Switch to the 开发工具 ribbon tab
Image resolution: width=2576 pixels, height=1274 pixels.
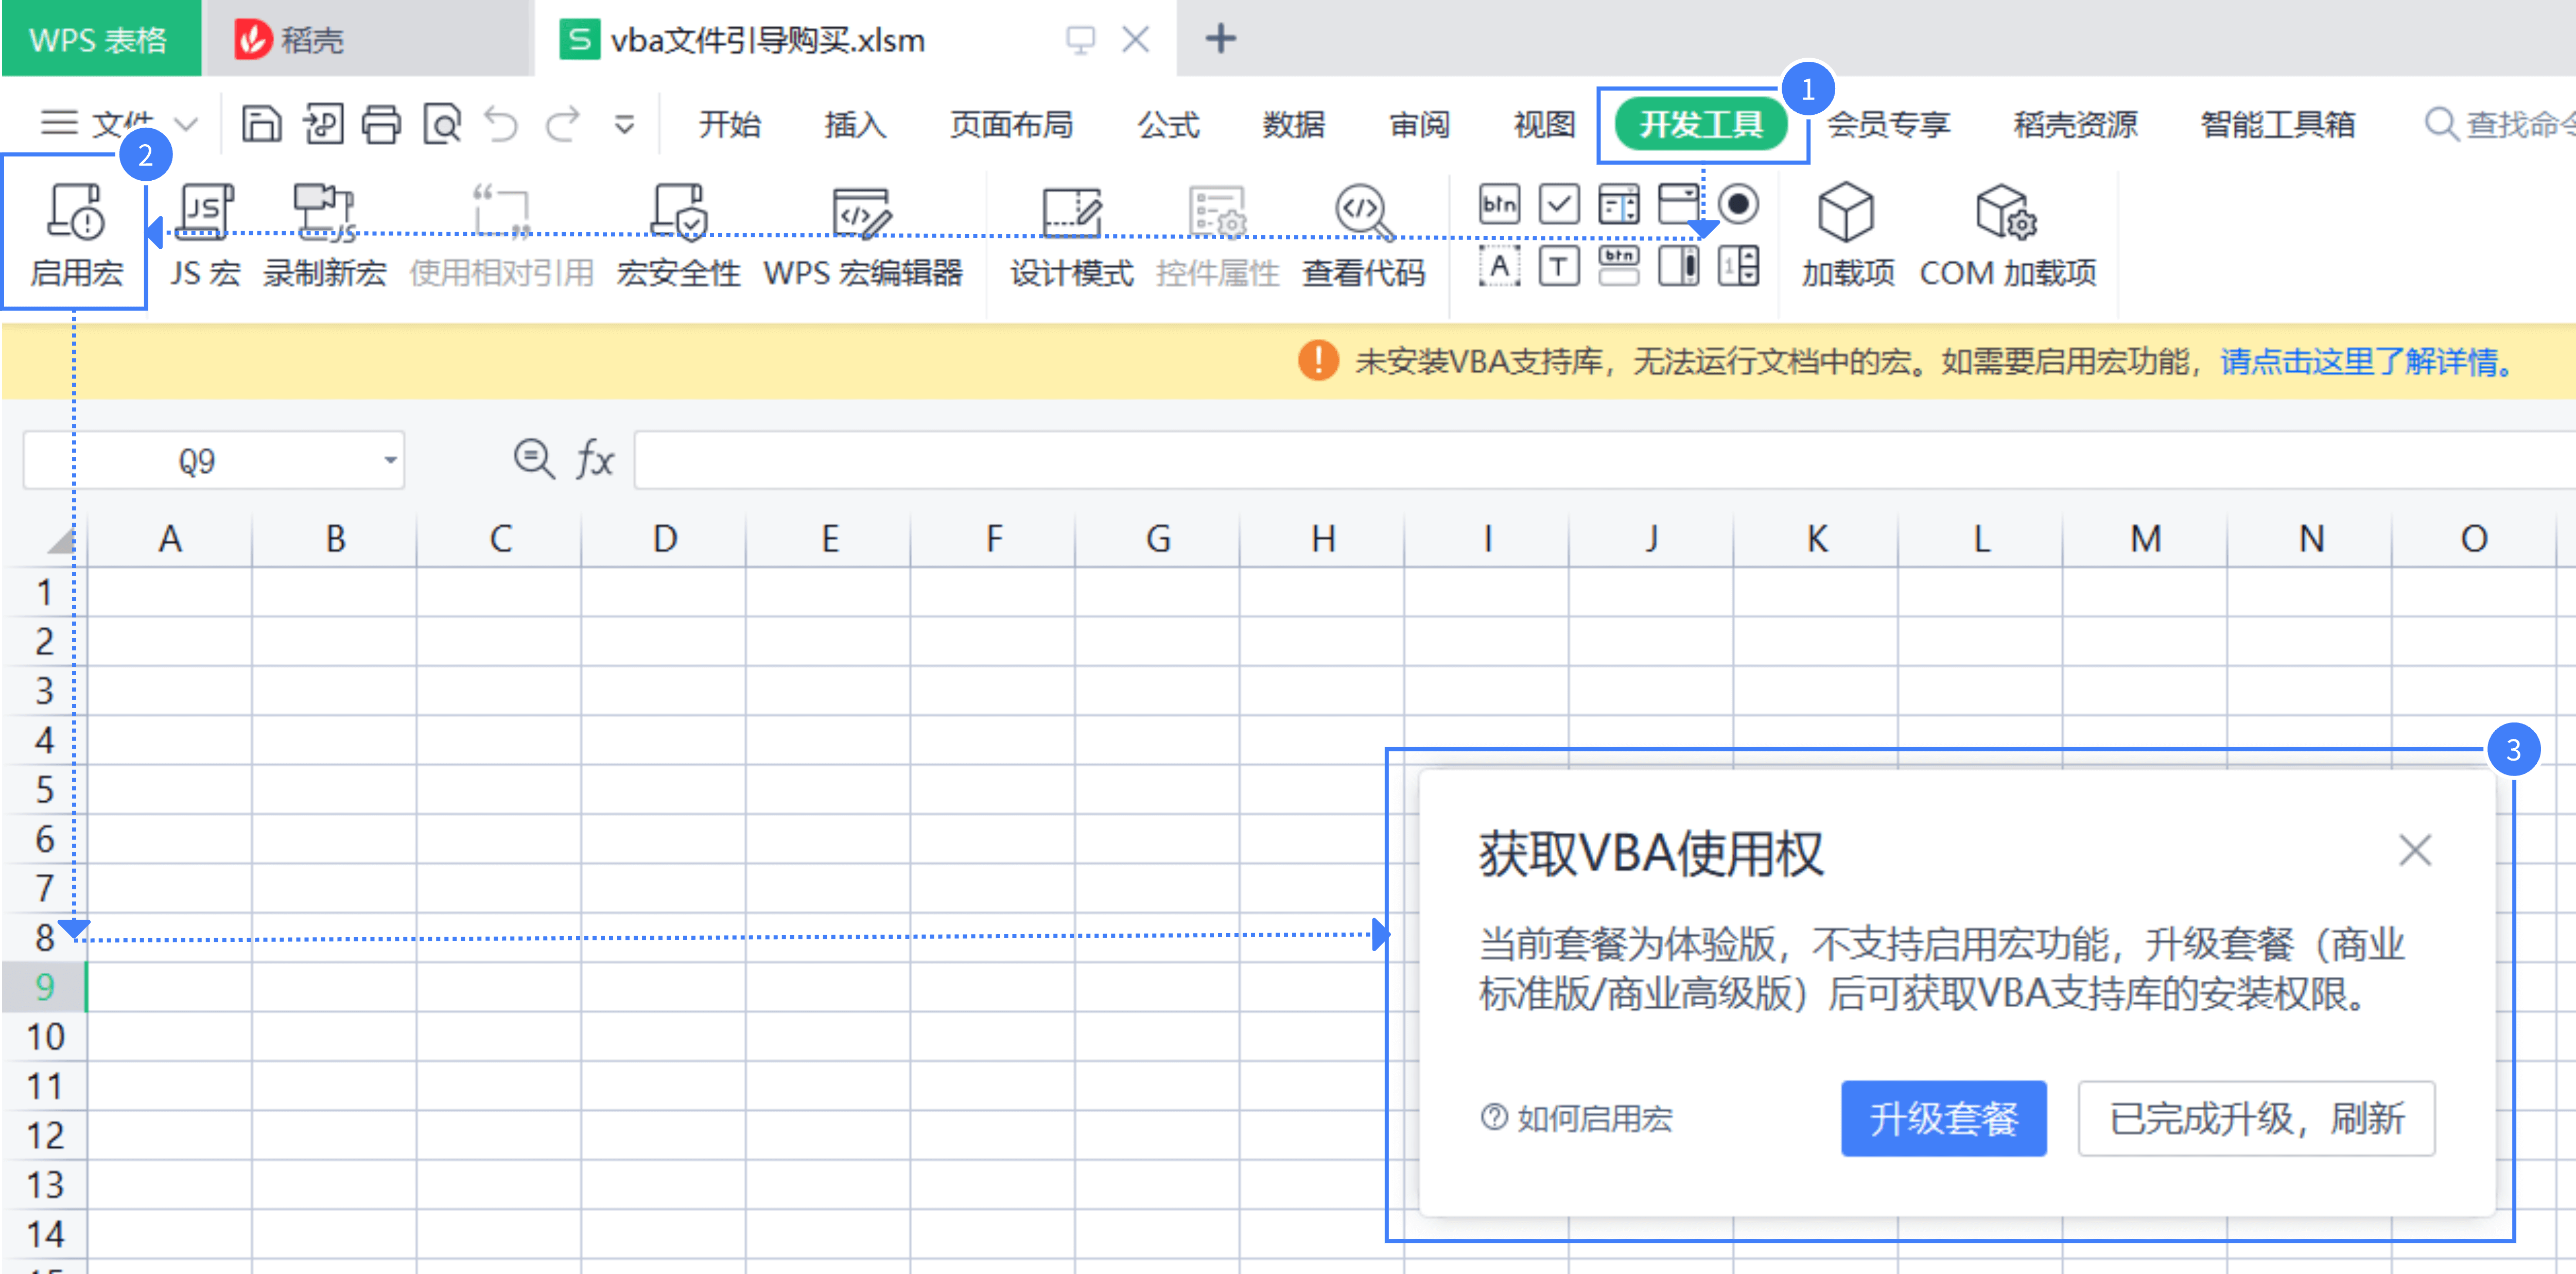pos(1702,124)
